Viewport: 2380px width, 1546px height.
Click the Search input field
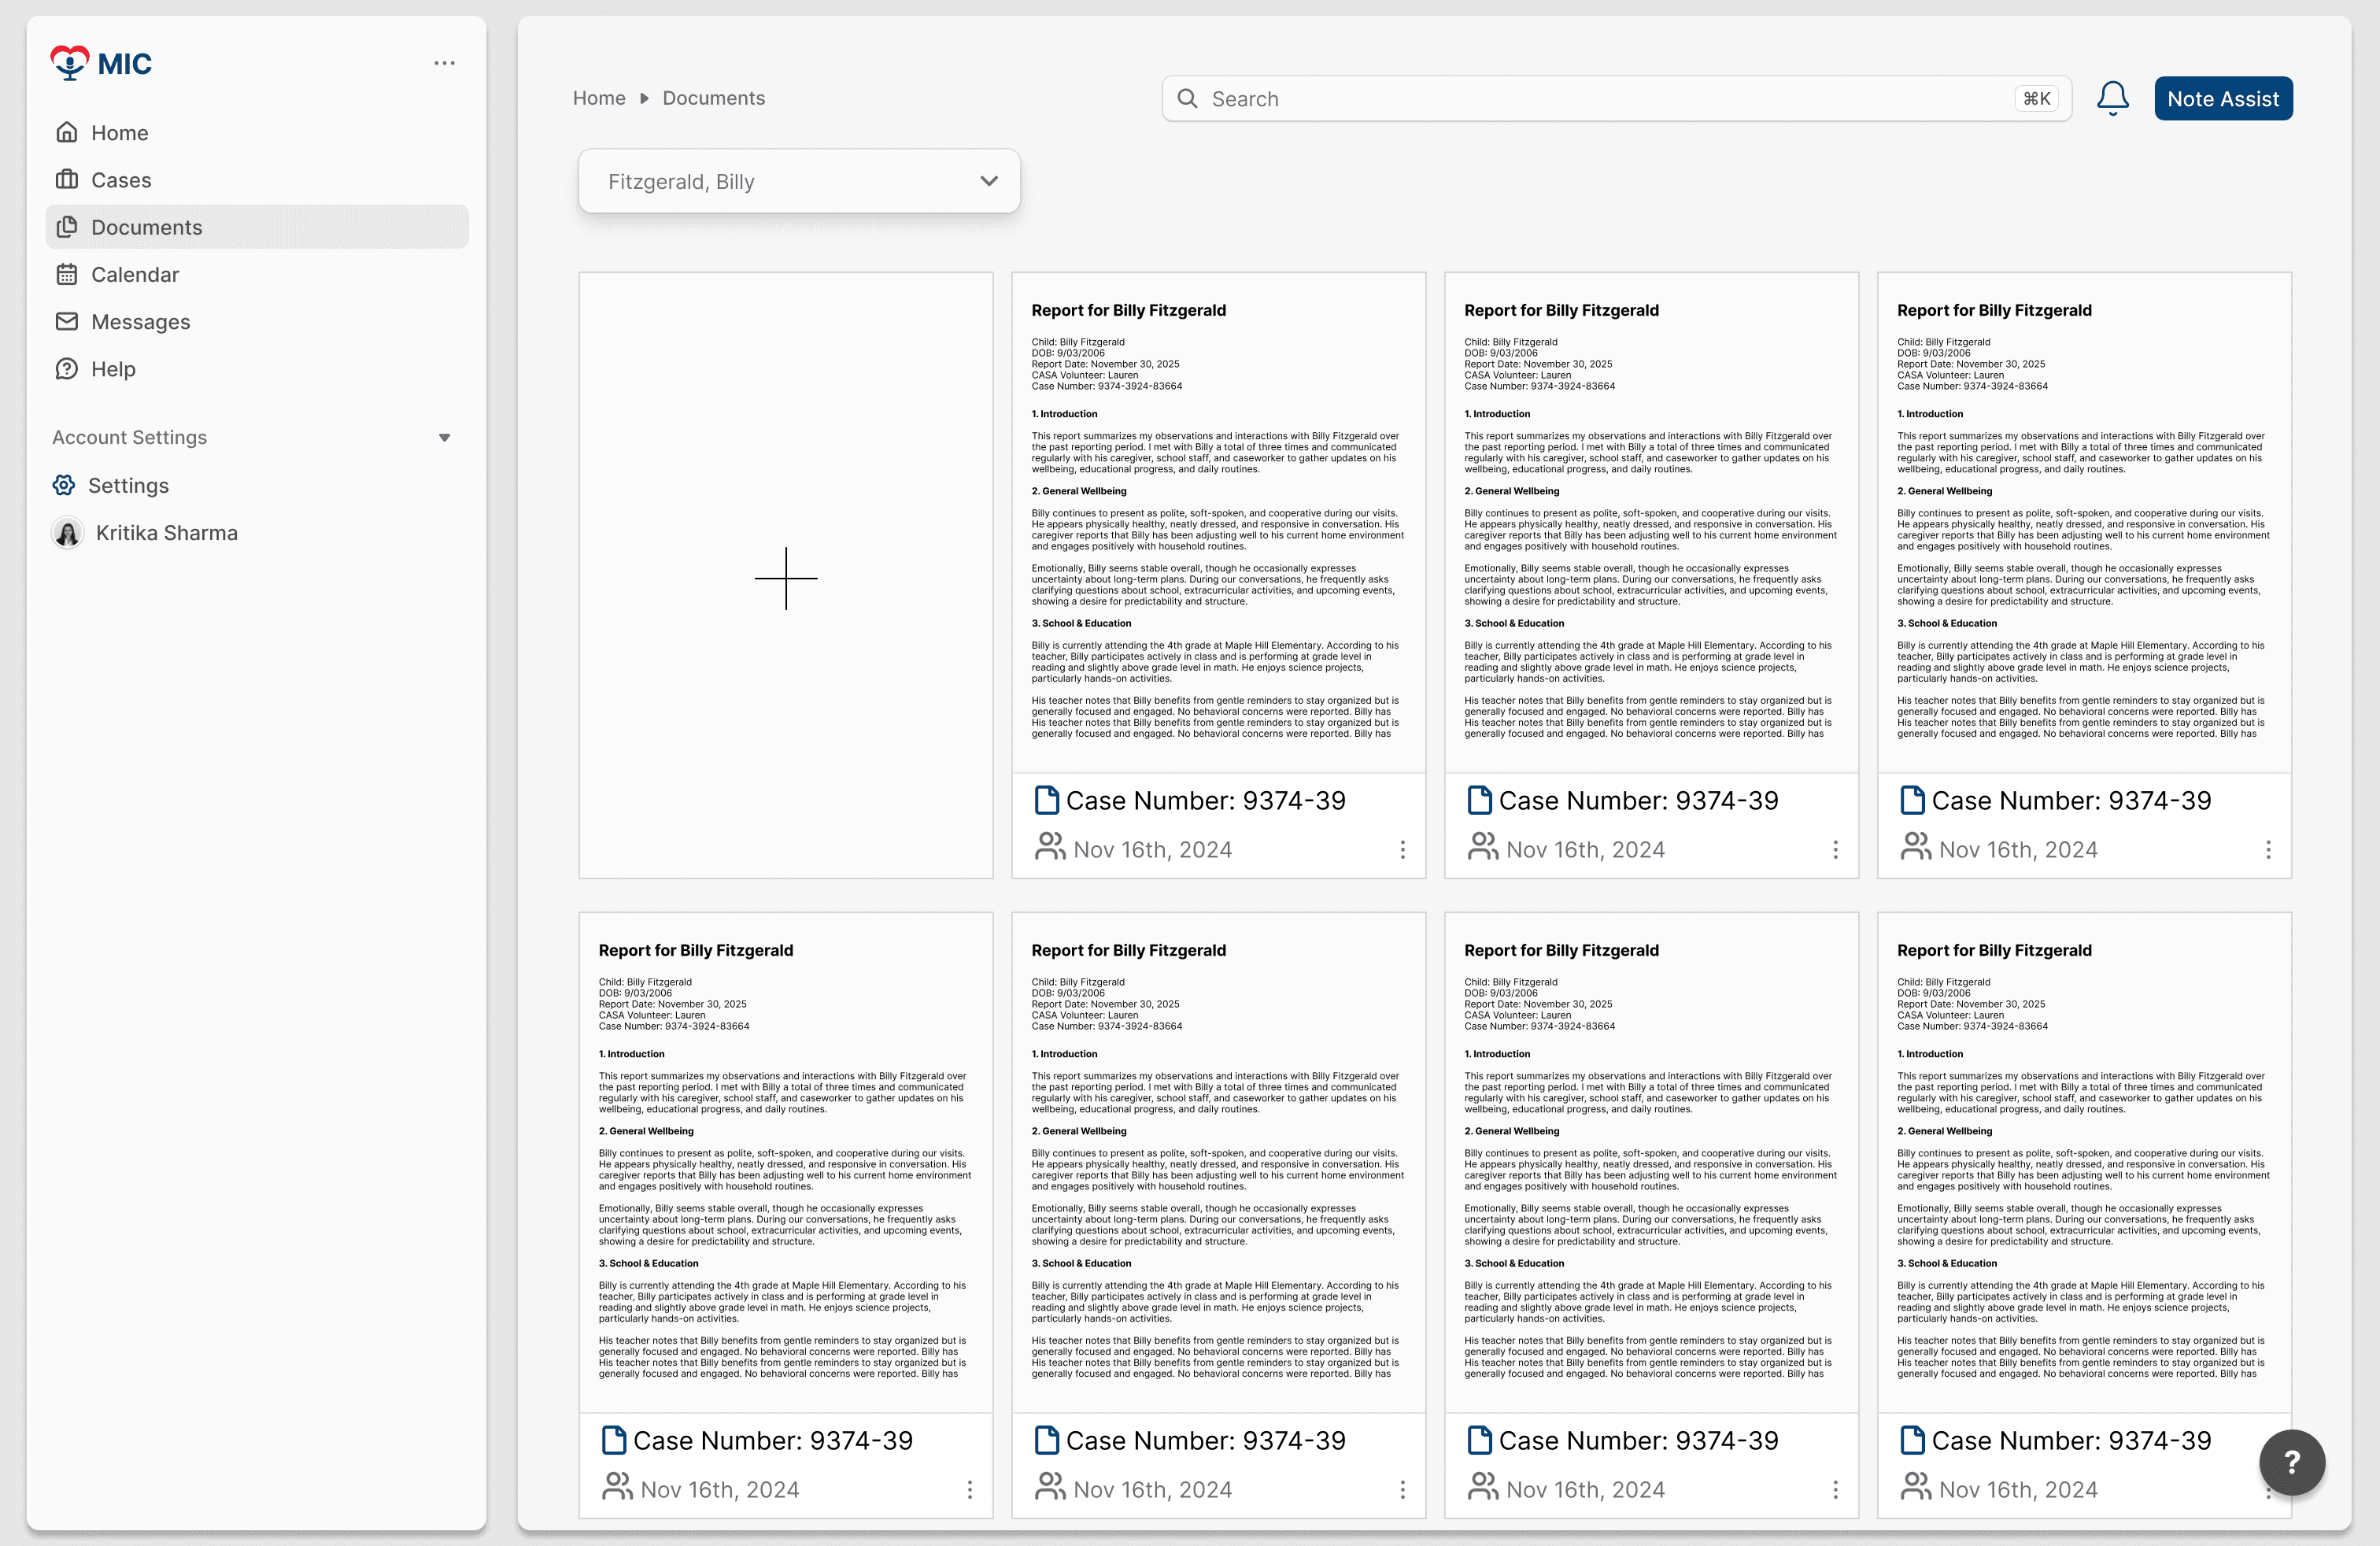[1600, 98]
